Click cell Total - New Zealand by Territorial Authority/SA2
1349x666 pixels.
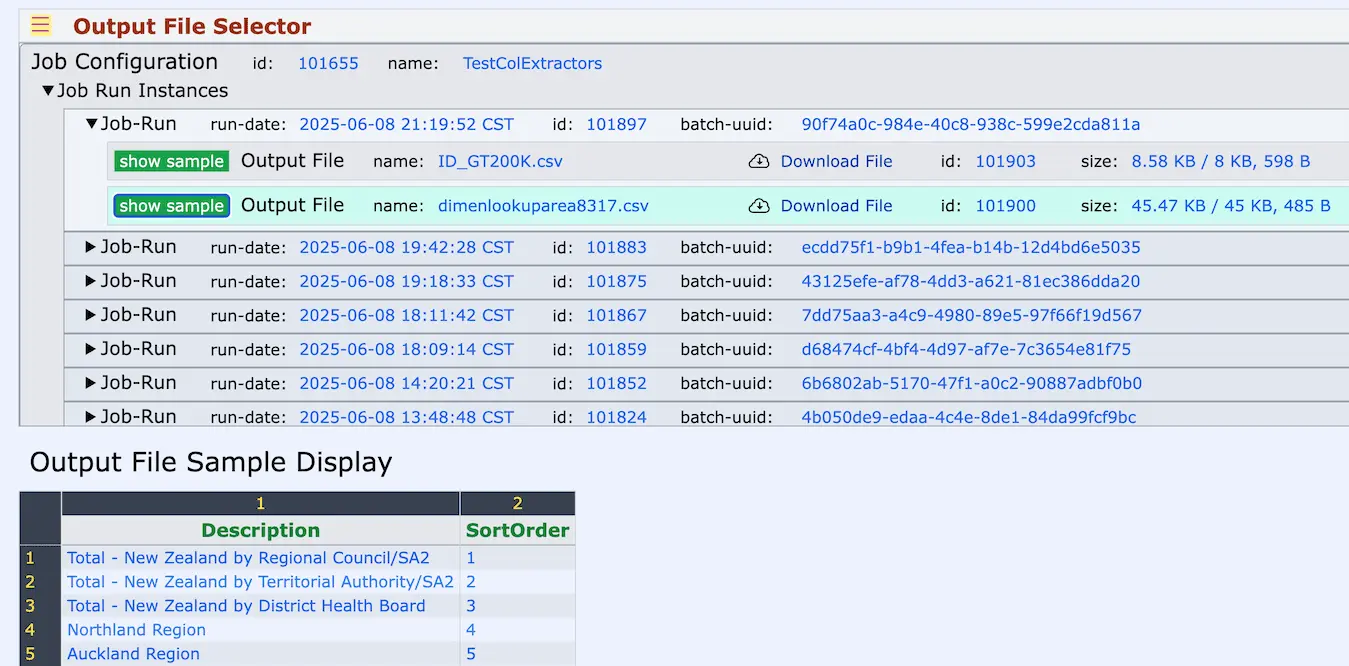click(x=260, y=582)
